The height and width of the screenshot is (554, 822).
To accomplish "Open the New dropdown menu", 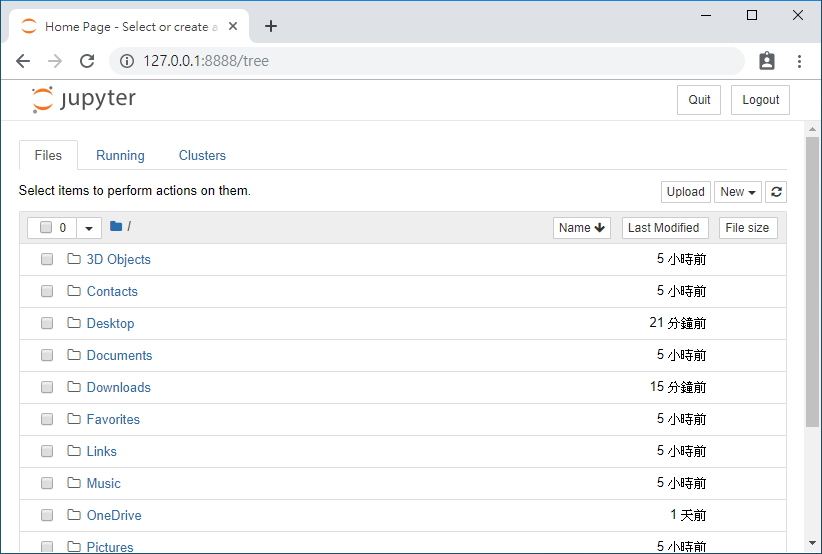I will [738, 192].
